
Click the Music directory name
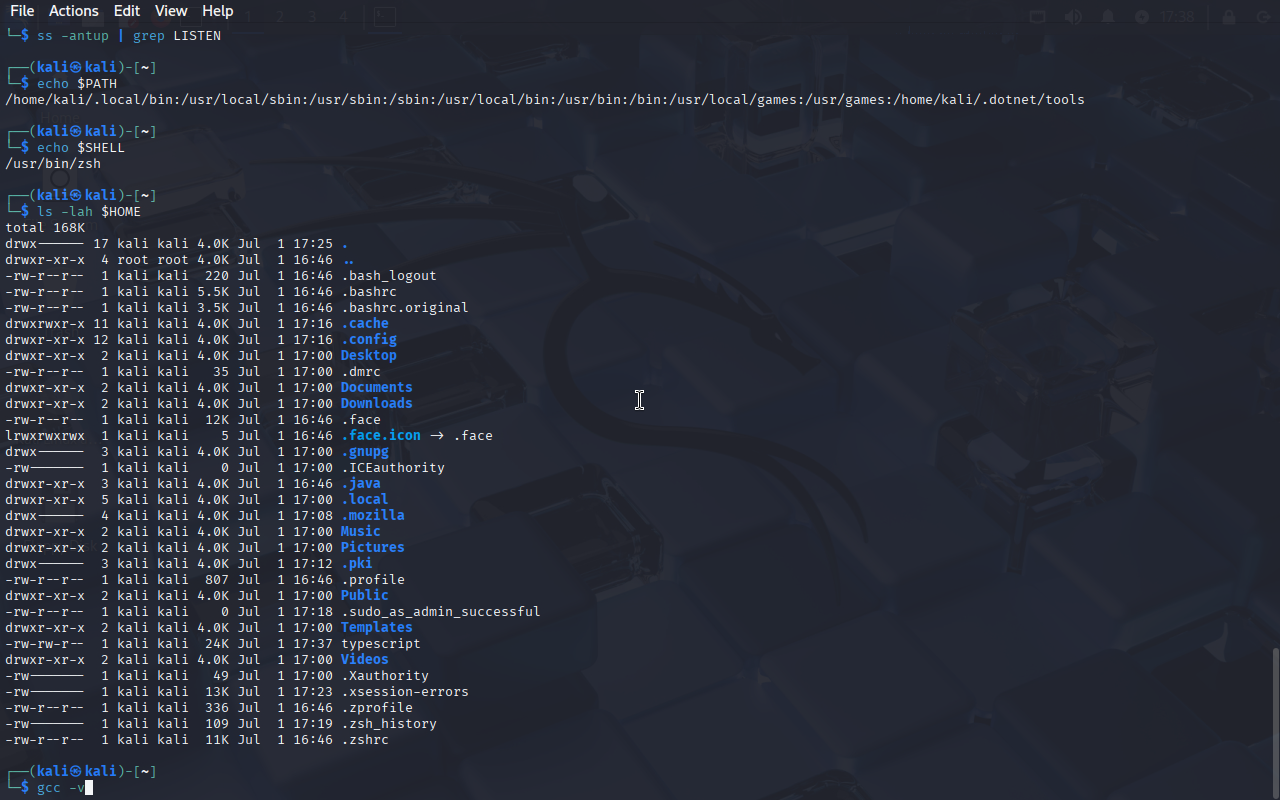point(361,532)
